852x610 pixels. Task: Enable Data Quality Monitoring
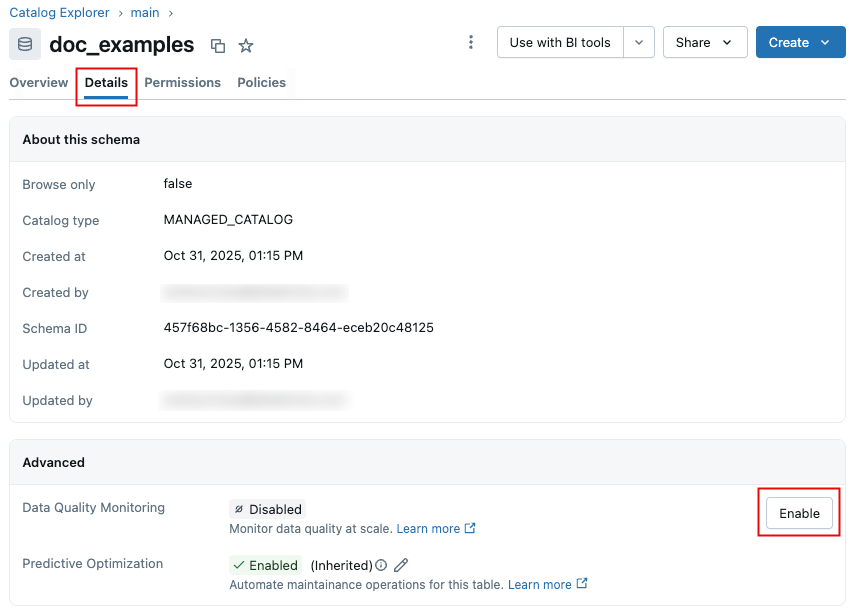pyautogui.click(x=799, y=513)
